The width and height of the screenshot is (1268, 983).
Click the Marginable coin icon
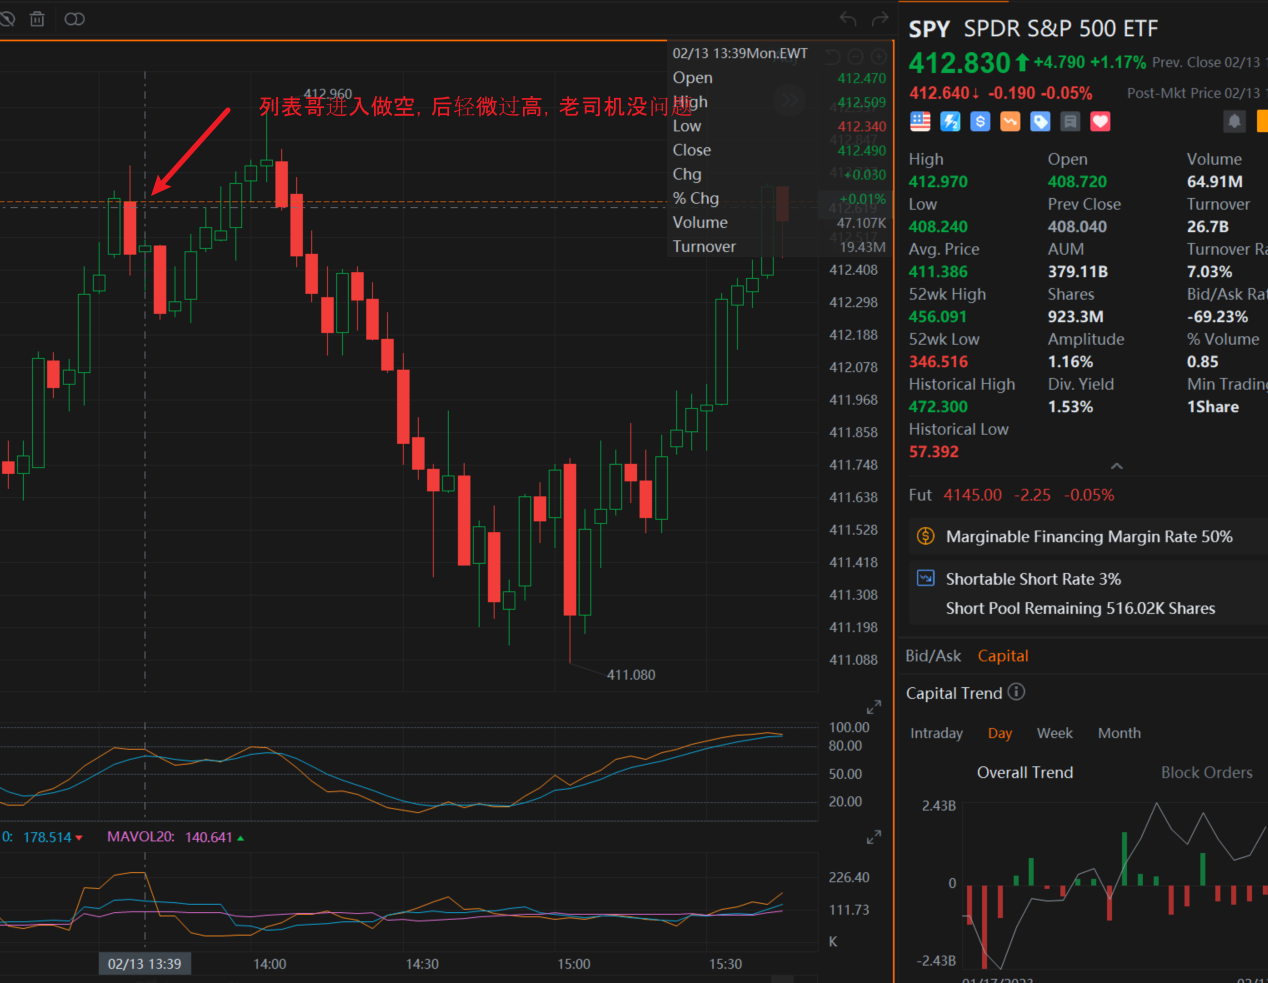coord(926,536)
